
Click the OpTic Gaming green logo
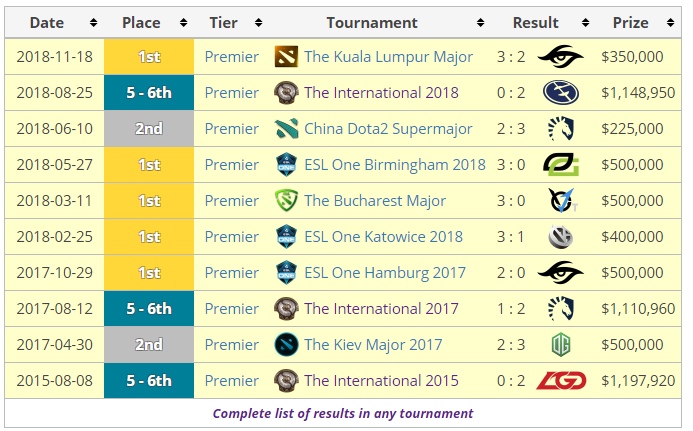(x=560, y=165)
